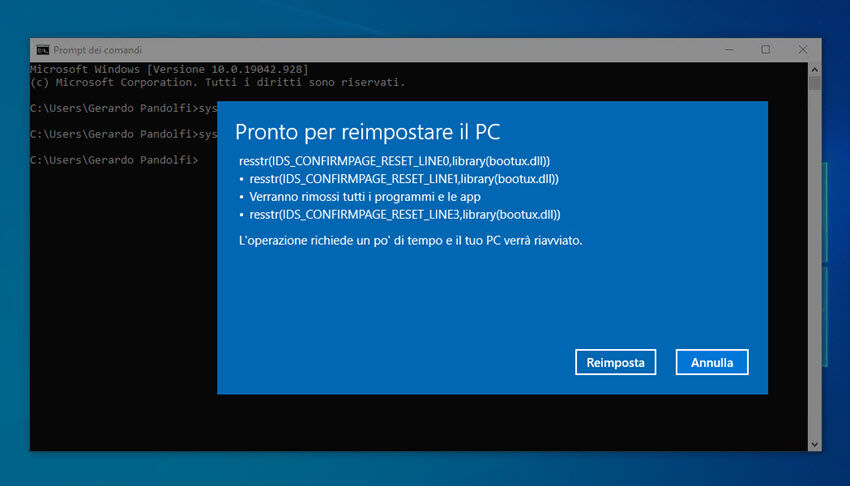This screenshot has height=486, width=850.
Task: Click the 'Microsoft Windows [Versione 10.0.19042.928]' line
Action: point(169,69)
